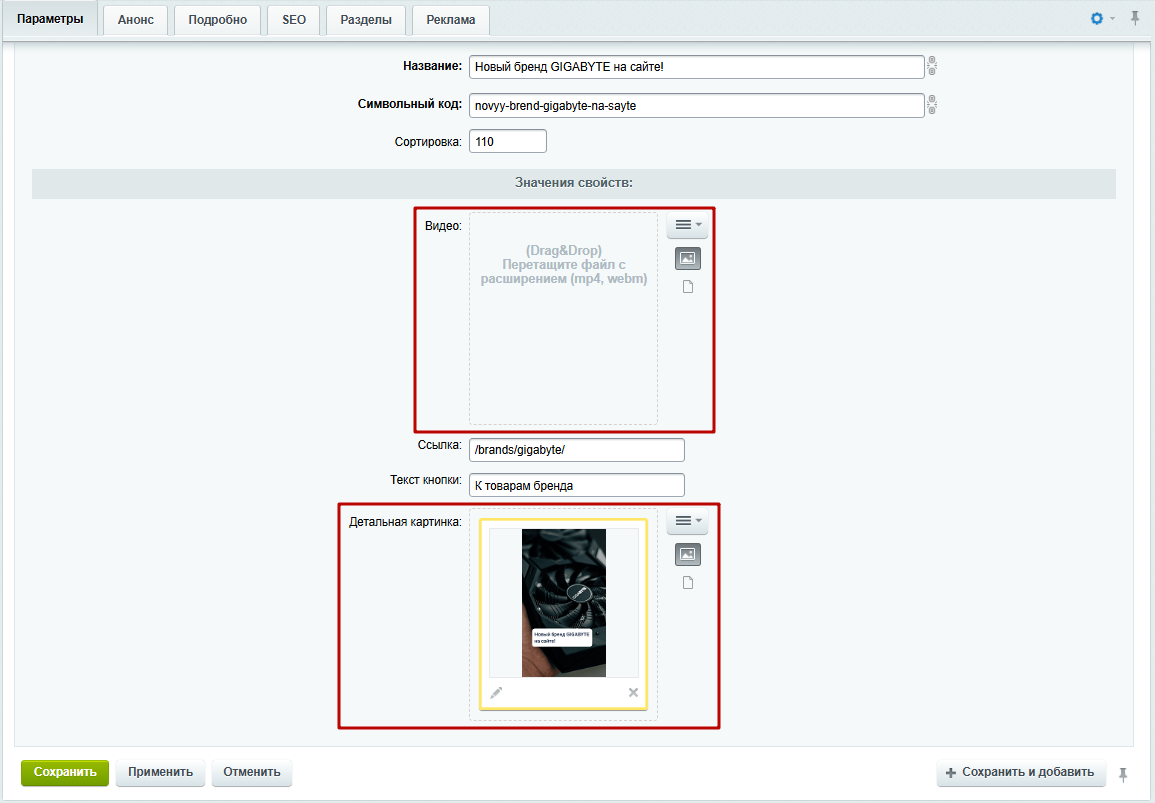1155x803 pixels.
Task: Click the Название: label
Action: (x=432, y=66)
